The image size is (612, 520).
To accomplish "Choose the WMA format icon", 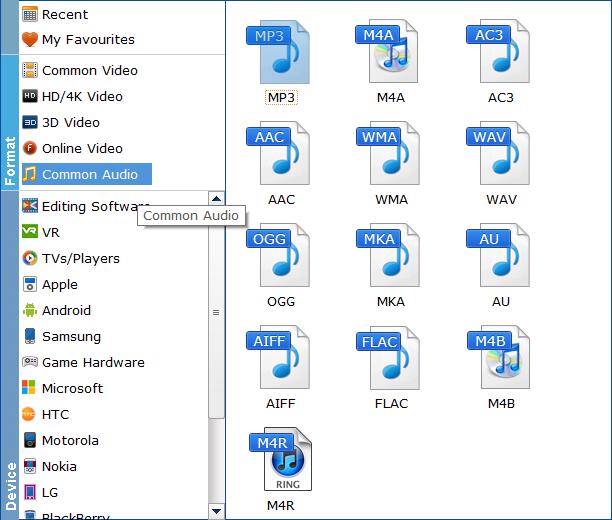I will (x=388, y=153).
